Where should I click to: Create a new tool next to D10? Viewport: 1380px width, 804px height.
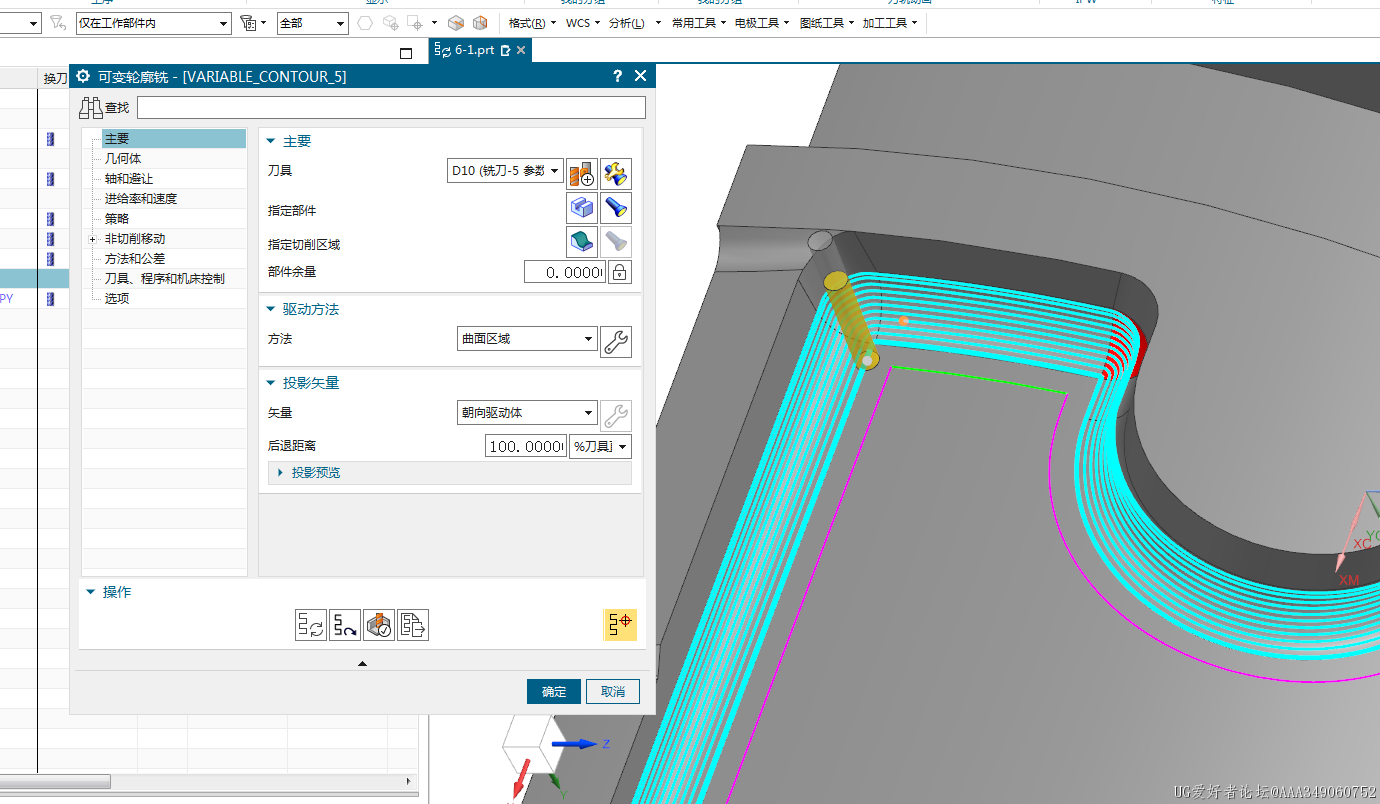click(582, 173)
